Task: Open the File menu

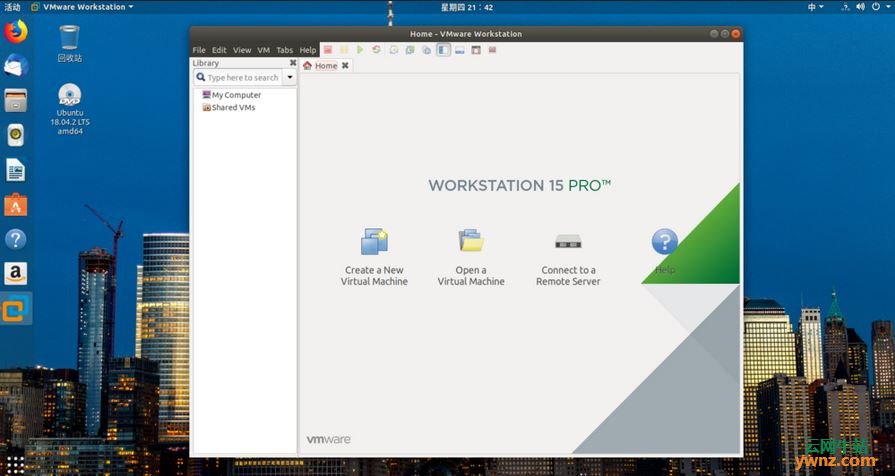Action: point(199,50)
